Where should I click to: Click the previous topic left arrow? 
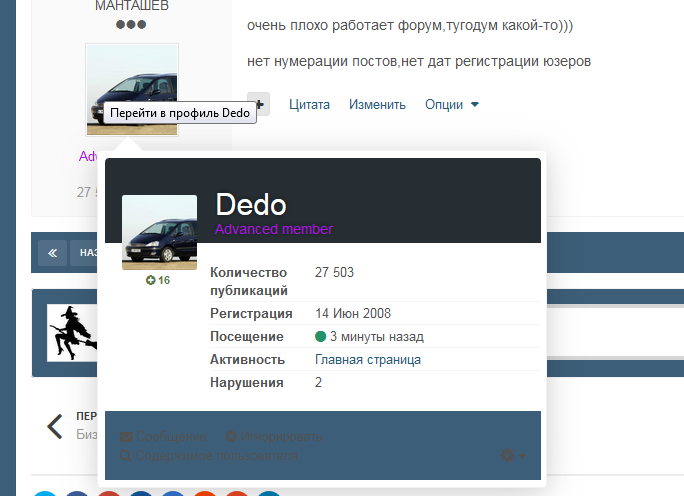(55, 427)
